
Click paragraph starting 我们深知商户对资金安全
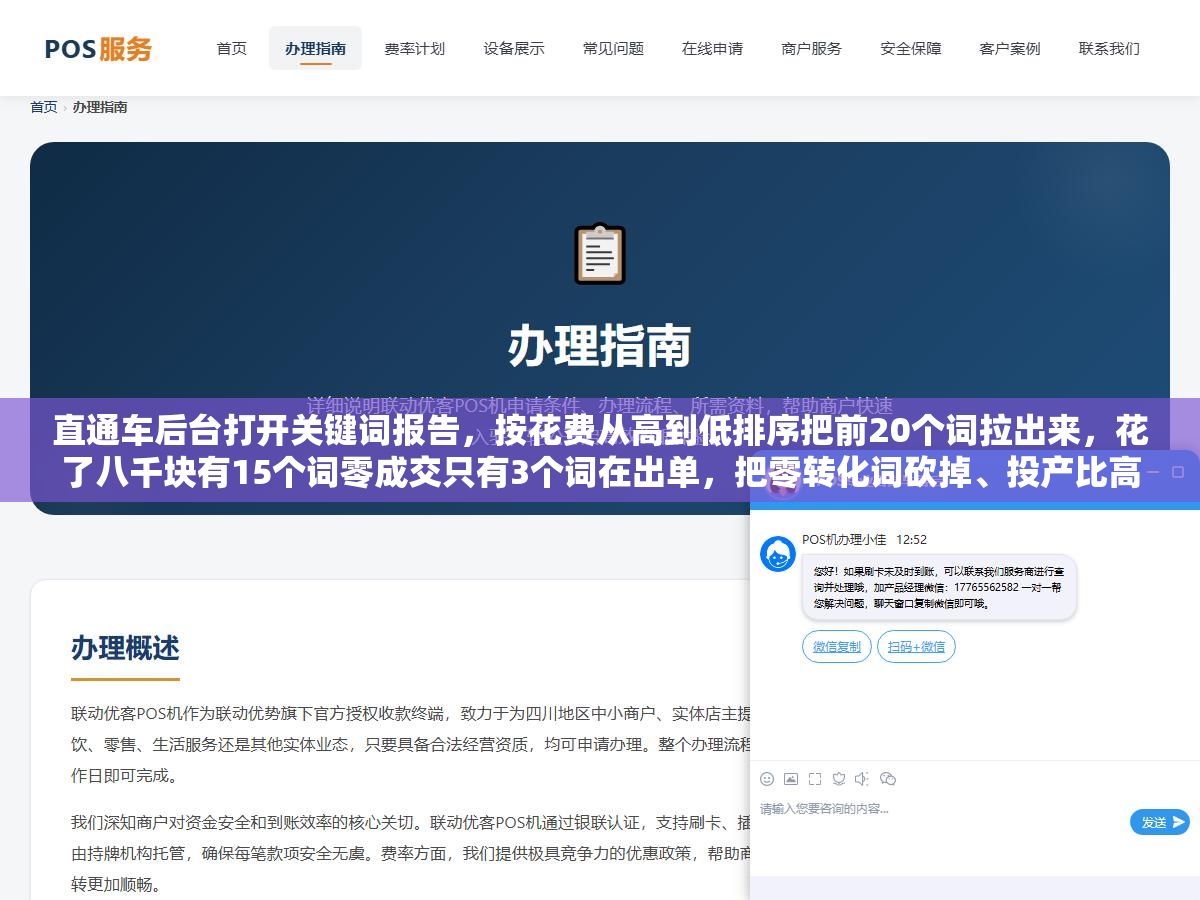point(410,854)
